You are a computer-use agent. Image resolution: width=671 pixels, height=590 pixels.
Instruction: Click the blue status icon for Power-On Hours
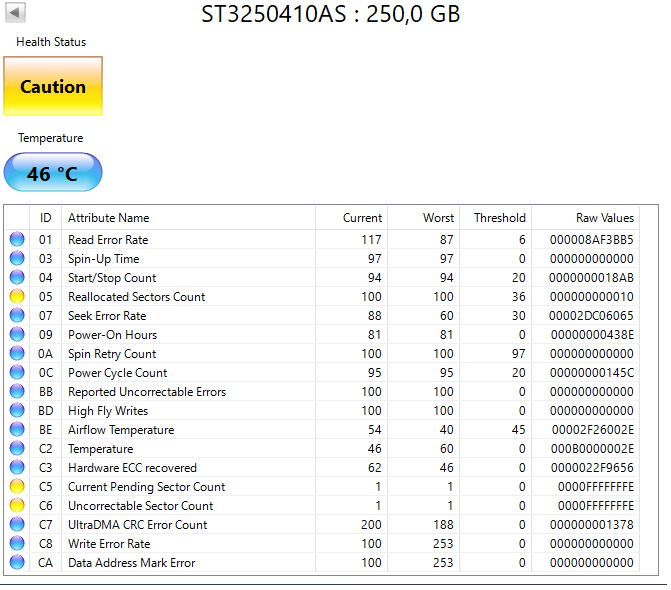[x=17, y=334]
